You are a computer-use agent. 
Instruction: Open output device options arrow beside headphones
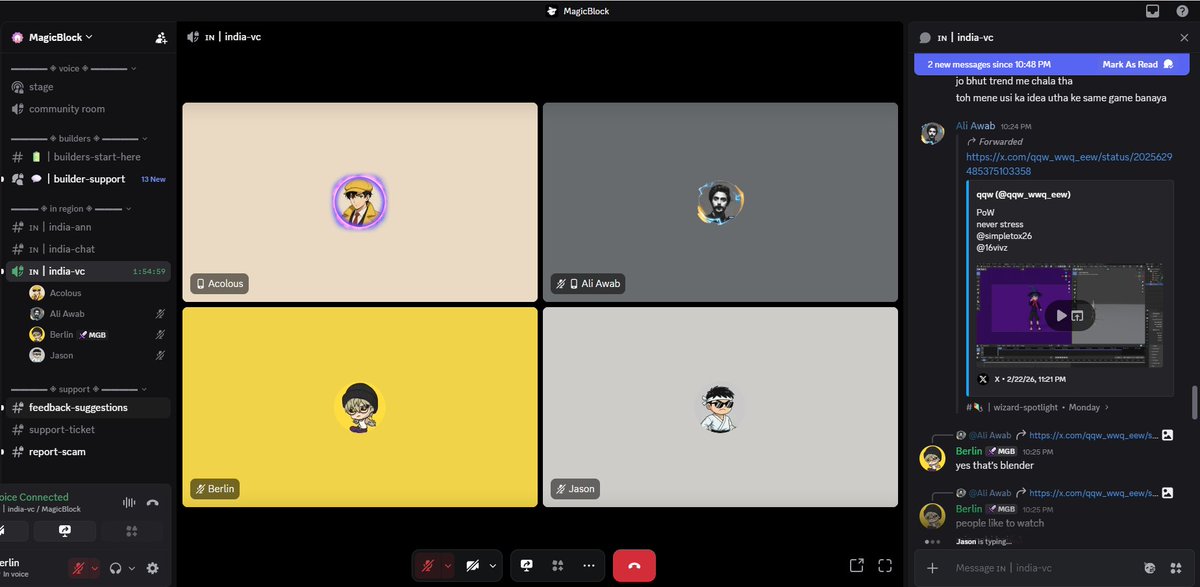click(131, 568)
